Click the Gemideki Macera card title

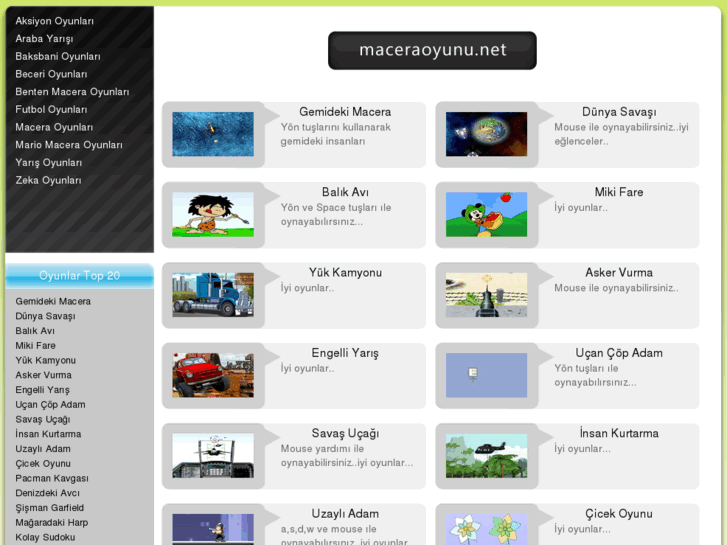(x=345, y=112)
